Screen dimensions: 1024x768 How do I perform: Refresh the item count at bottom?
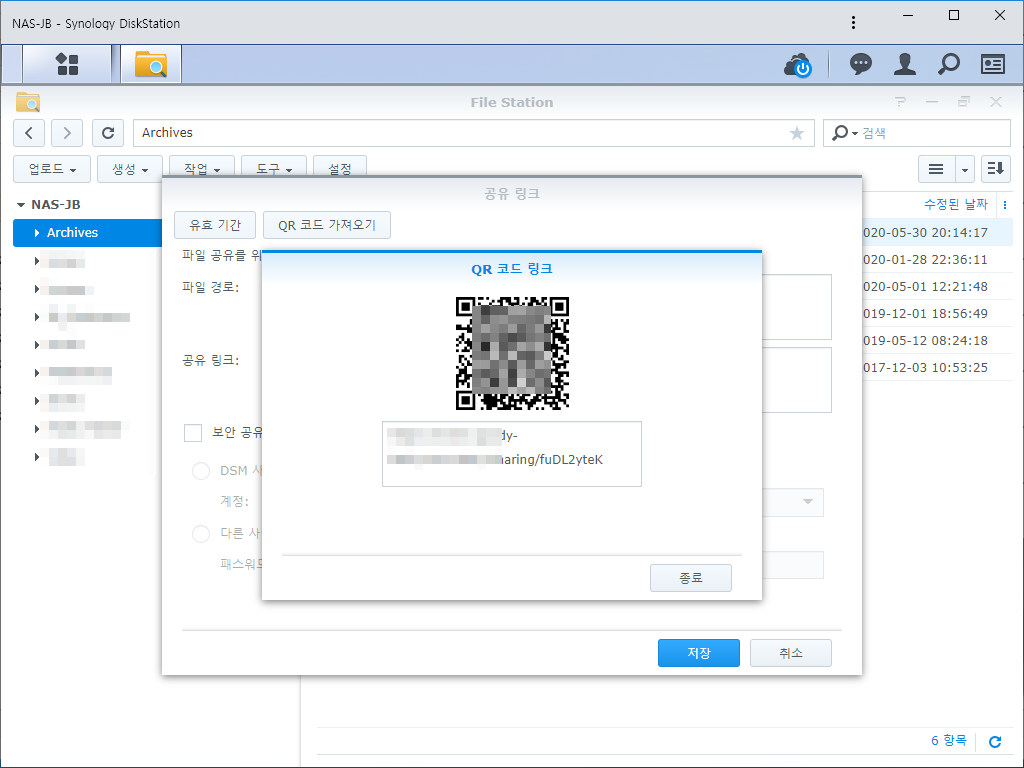coord(995,742)
